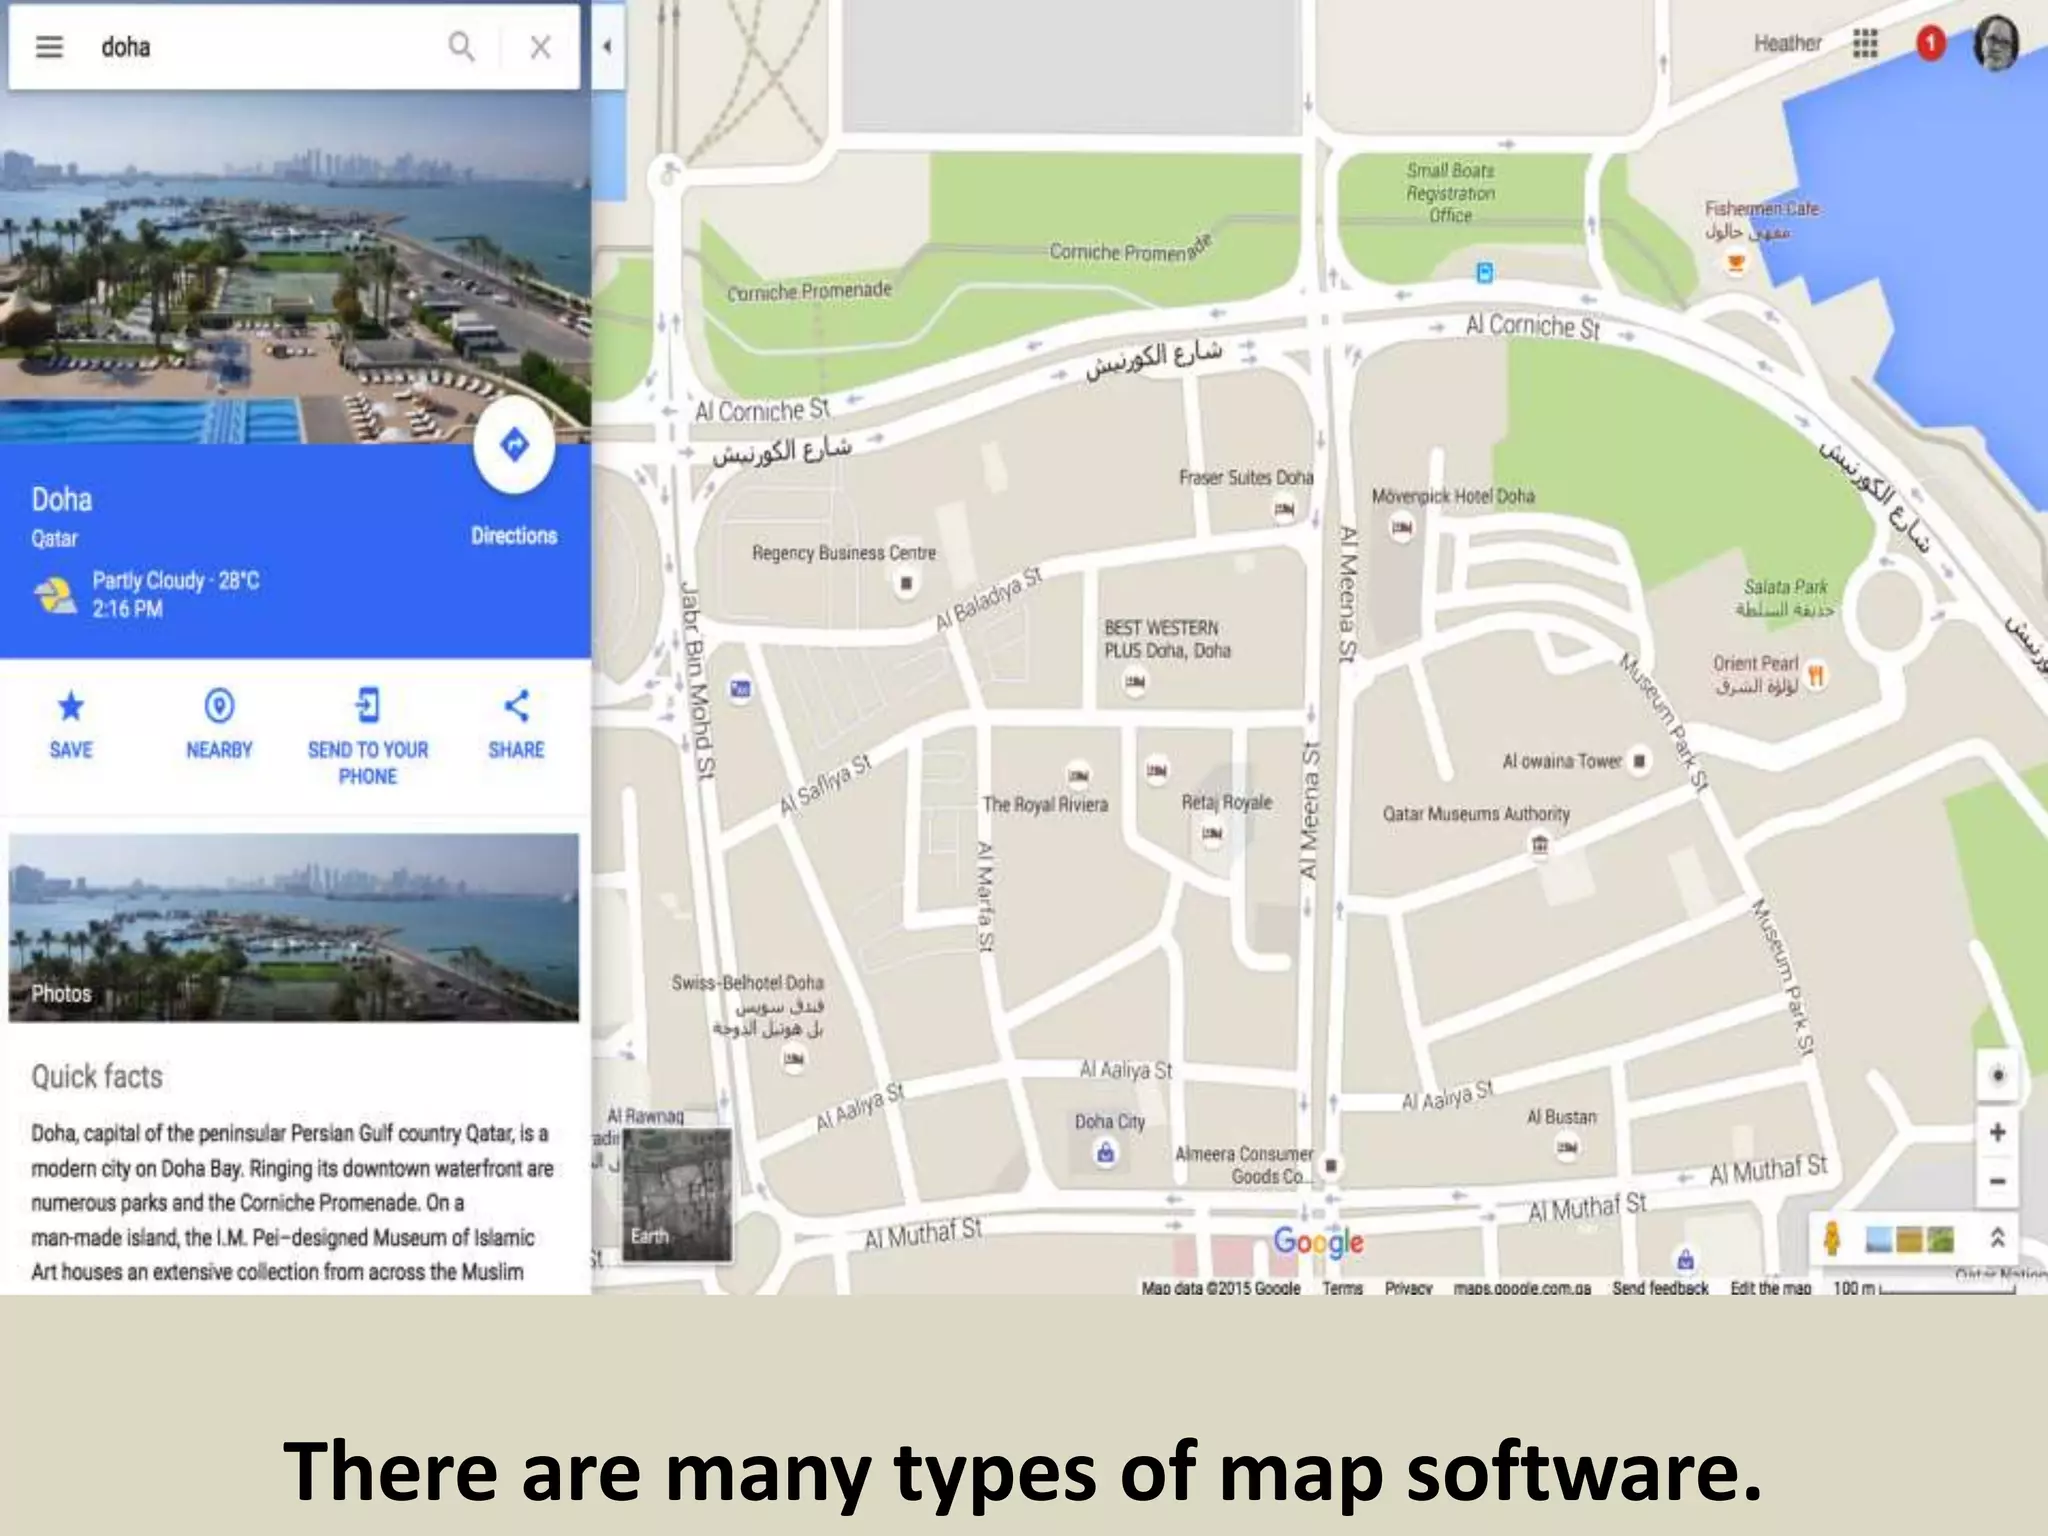The image size is (2048, 1536).
Task: Select The Royal Riviera hotel marker
Action: (1078, 775)
